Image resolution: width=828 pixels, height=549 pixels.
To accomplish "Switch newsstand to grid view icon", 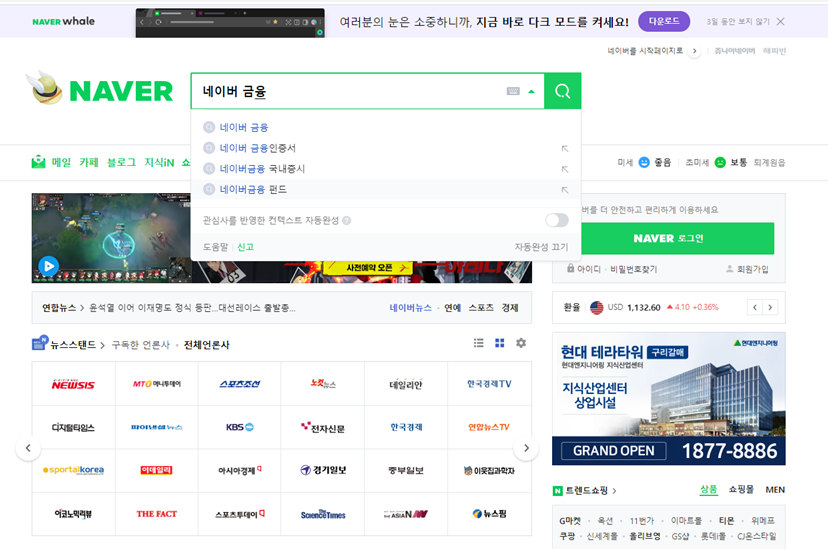I will 500,343.
